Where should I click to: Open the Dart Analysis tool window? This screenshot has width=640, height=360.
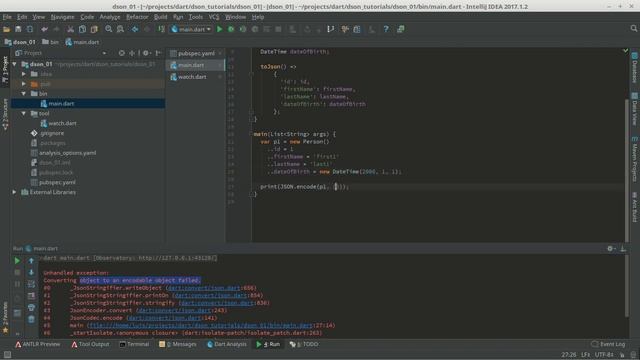pos(227,344)
